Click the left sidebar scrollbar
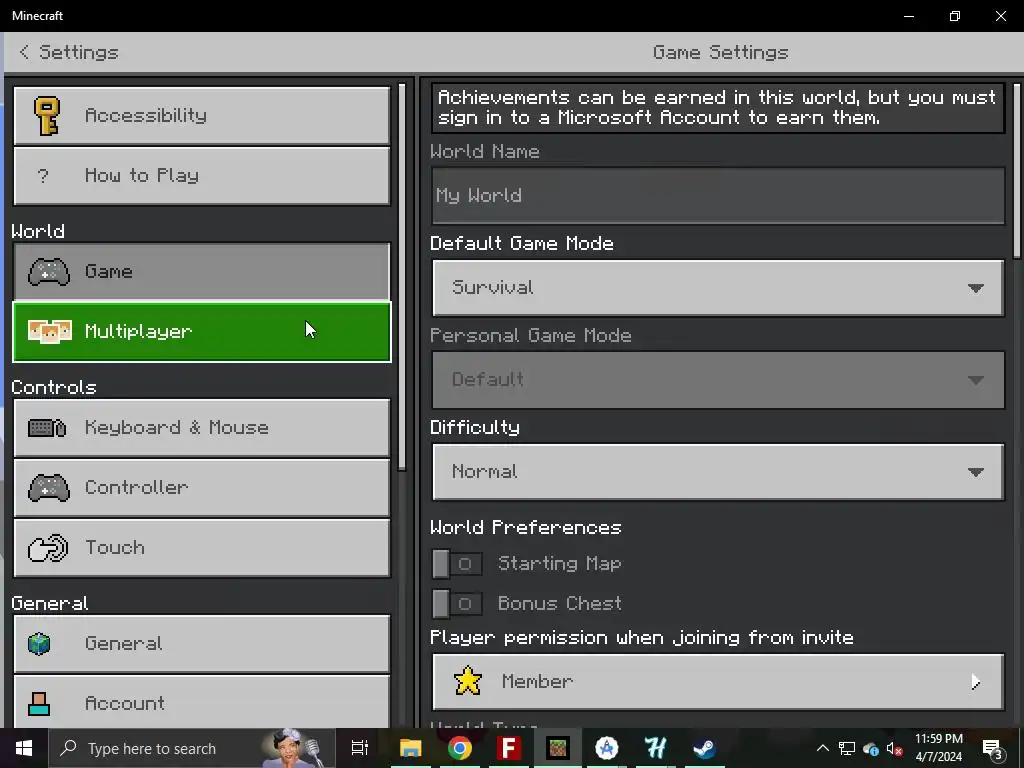Viewport: 1024px width, 768px height. 402,277
